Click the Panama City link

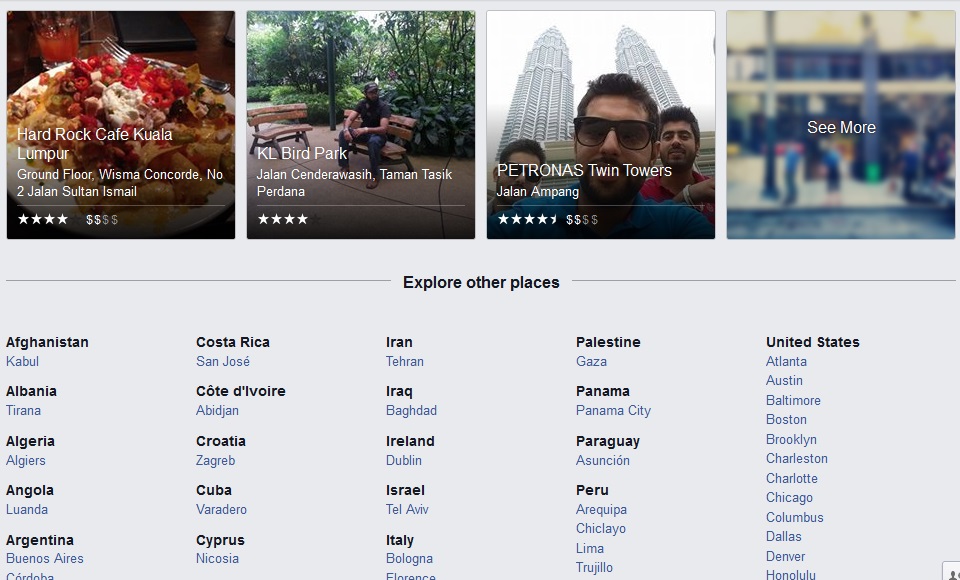[613, 410]
